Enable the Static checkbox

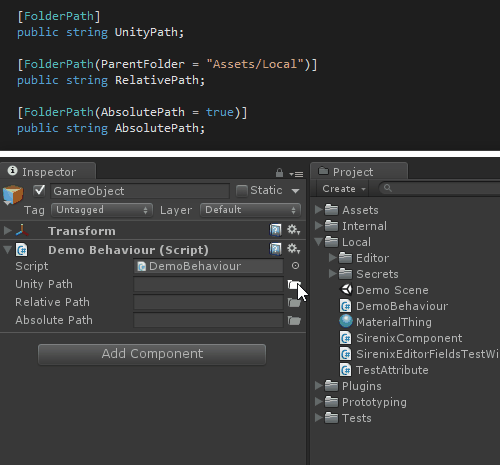(241, 191)
